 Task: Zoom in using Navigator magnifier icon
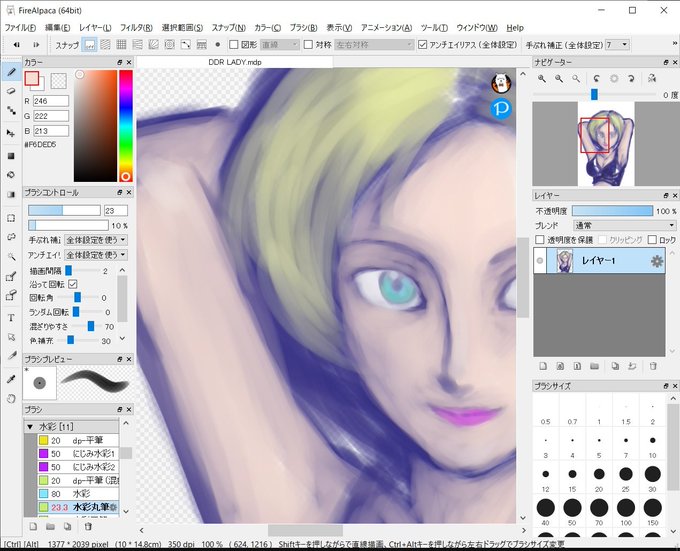click(x=542, y=78)
